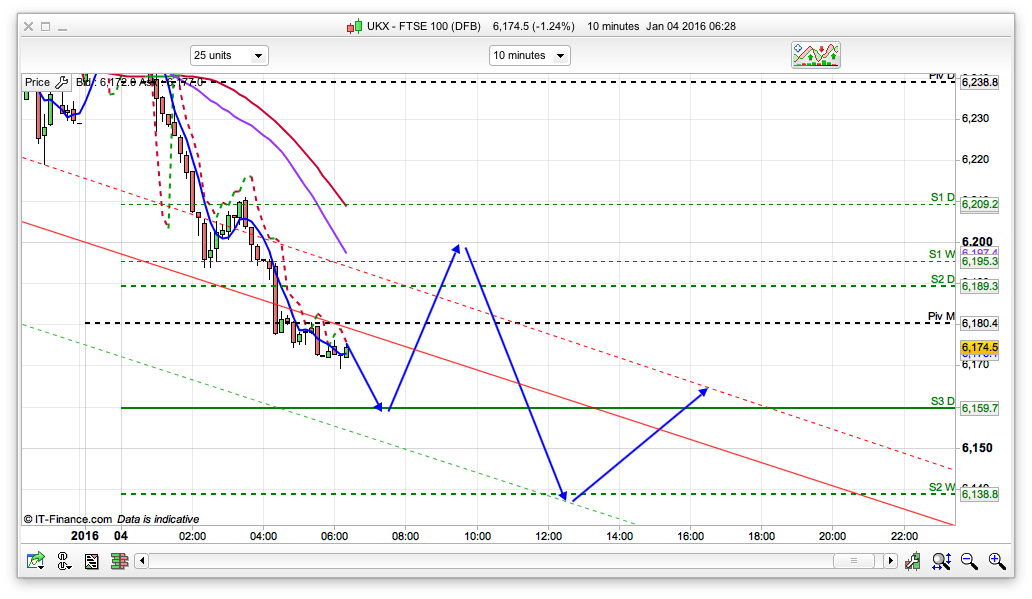
Task: Click the checklist icon in bottom toolbar
Action: point(92,562)
